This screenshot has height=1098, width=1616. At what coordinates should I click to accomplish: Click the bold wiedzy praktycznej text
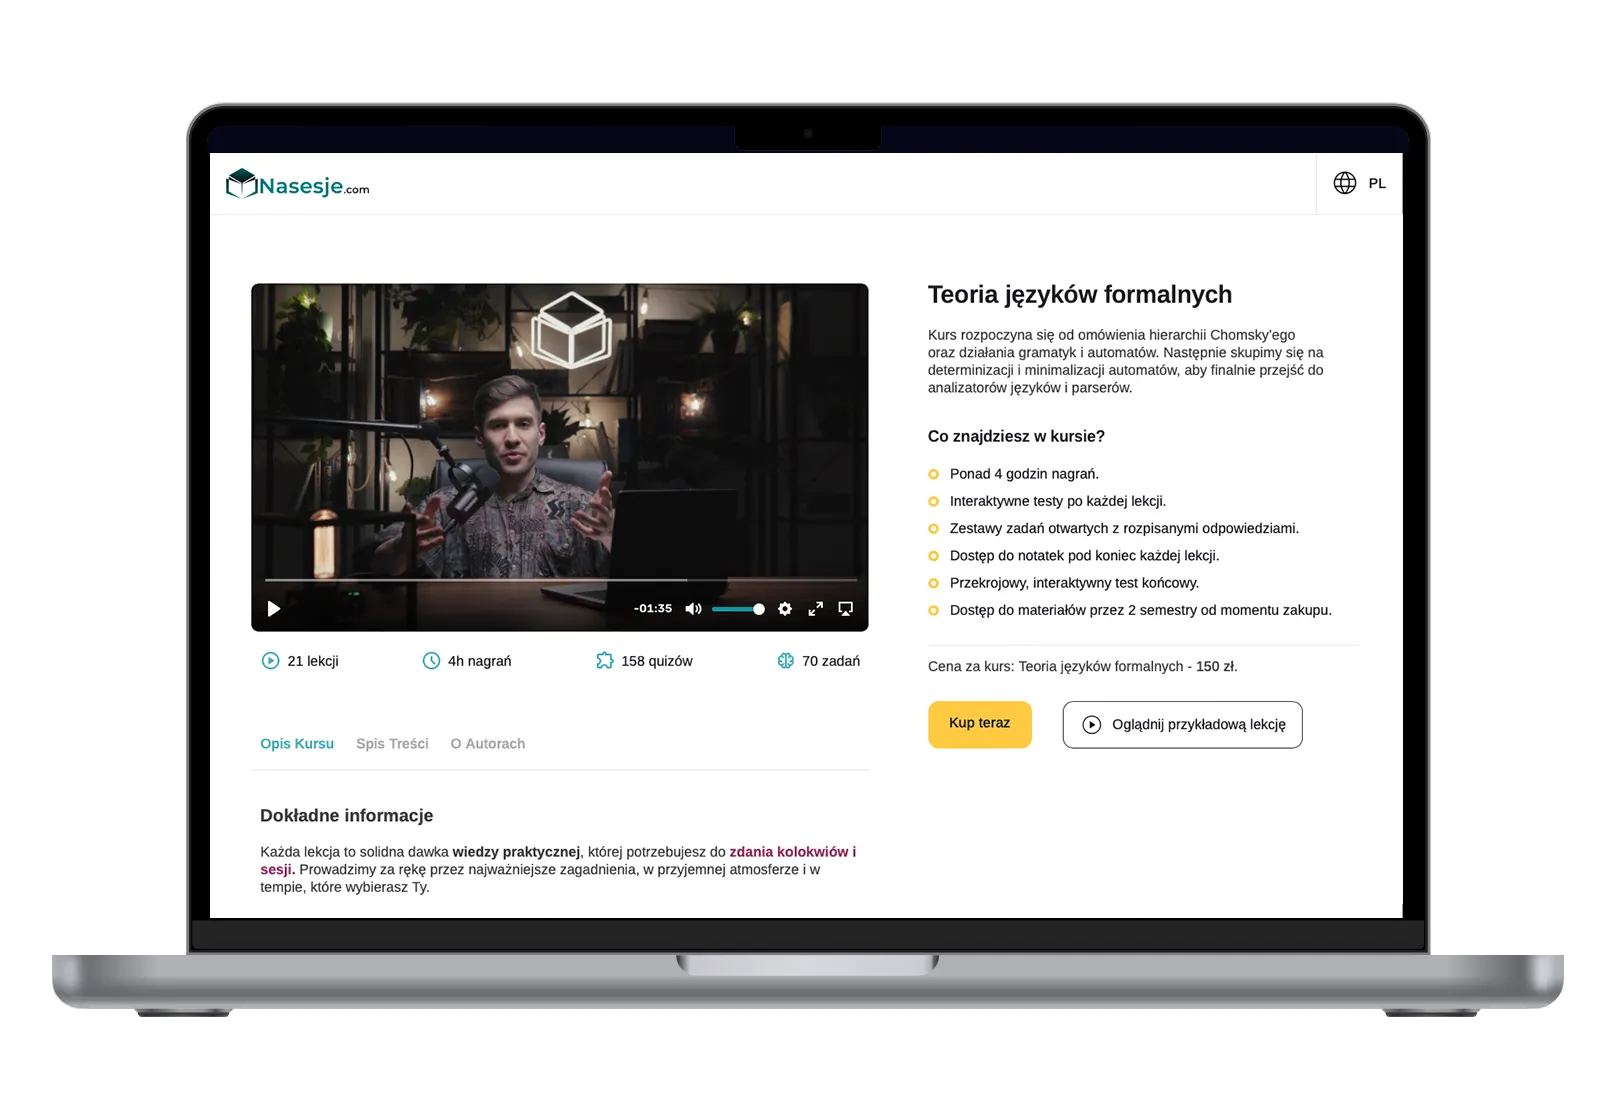pyautogui.click(x=516, y=852)
